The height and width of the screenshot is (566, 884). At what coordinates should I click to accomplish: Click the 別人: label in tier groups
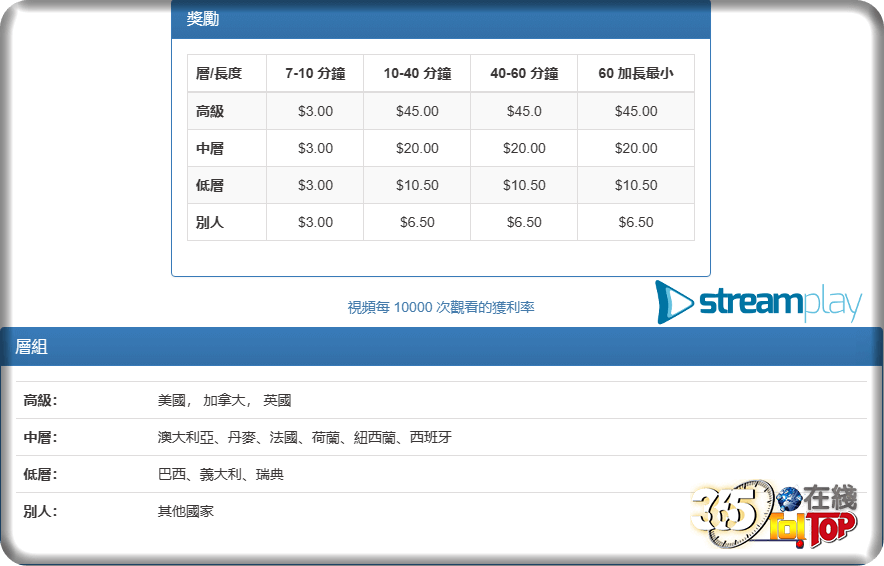(40, 512)
